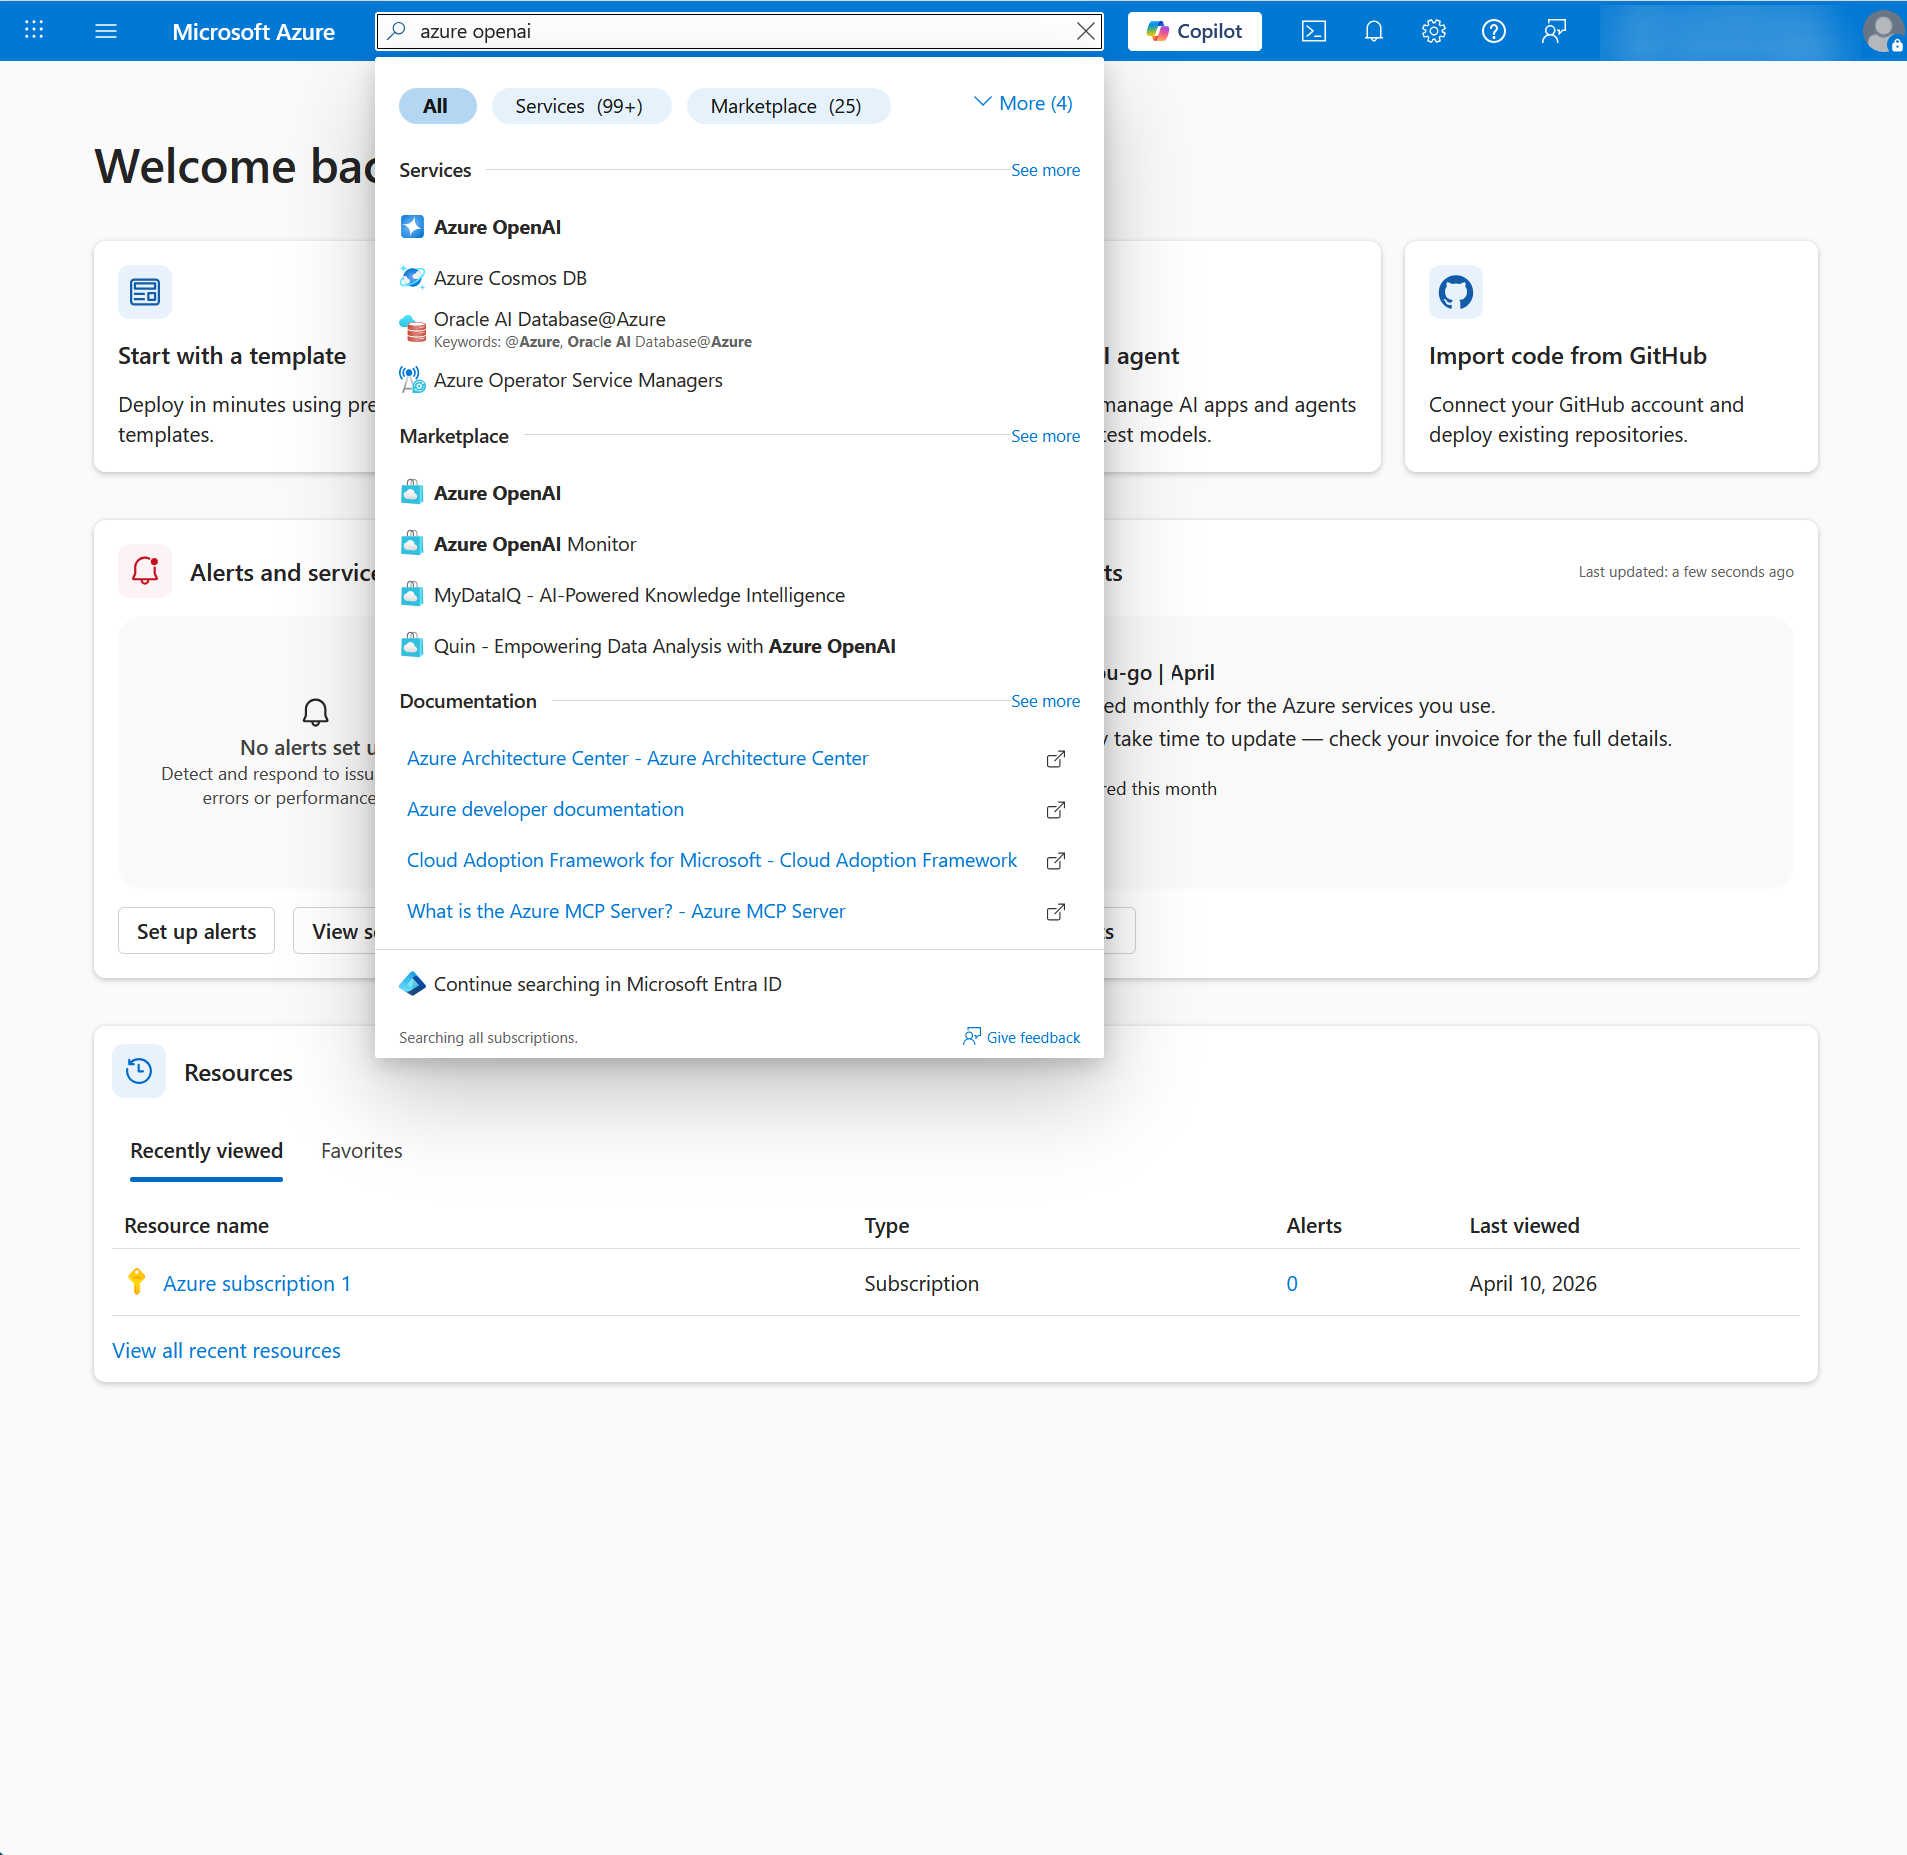Clear the search box with the X
Viewport: 1907px width, 1855px height.
point(1085,31)
